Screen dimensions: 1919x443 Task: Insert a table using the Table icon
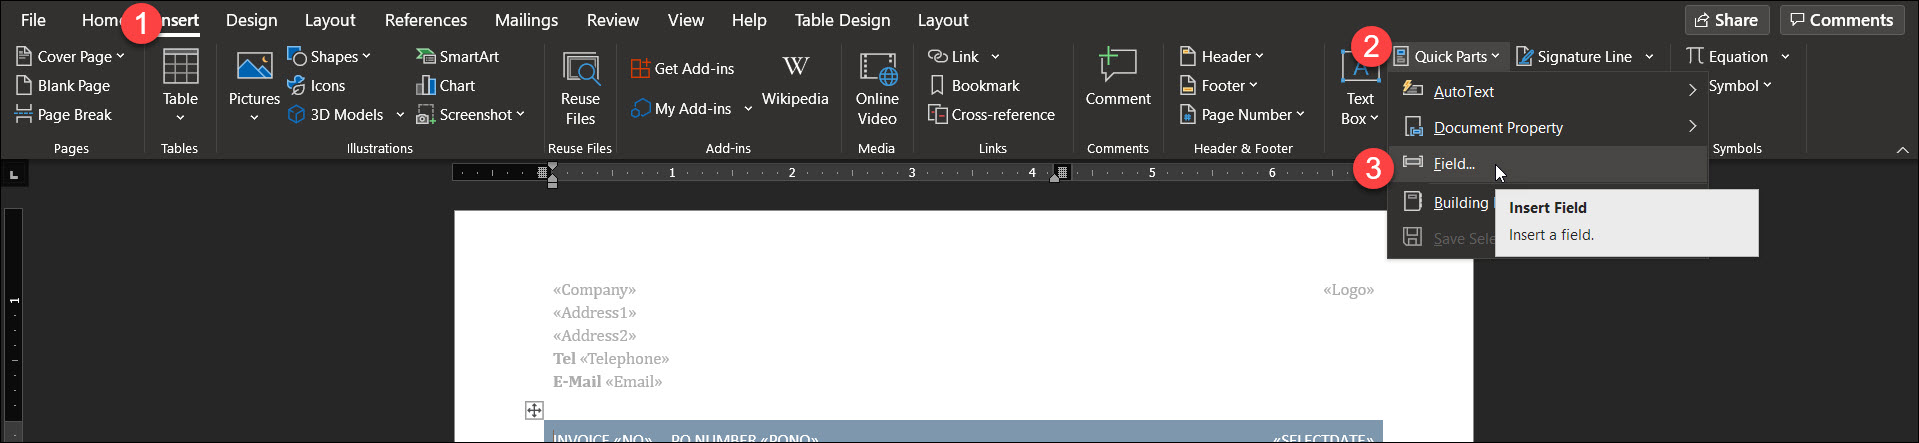pos(180,68)
